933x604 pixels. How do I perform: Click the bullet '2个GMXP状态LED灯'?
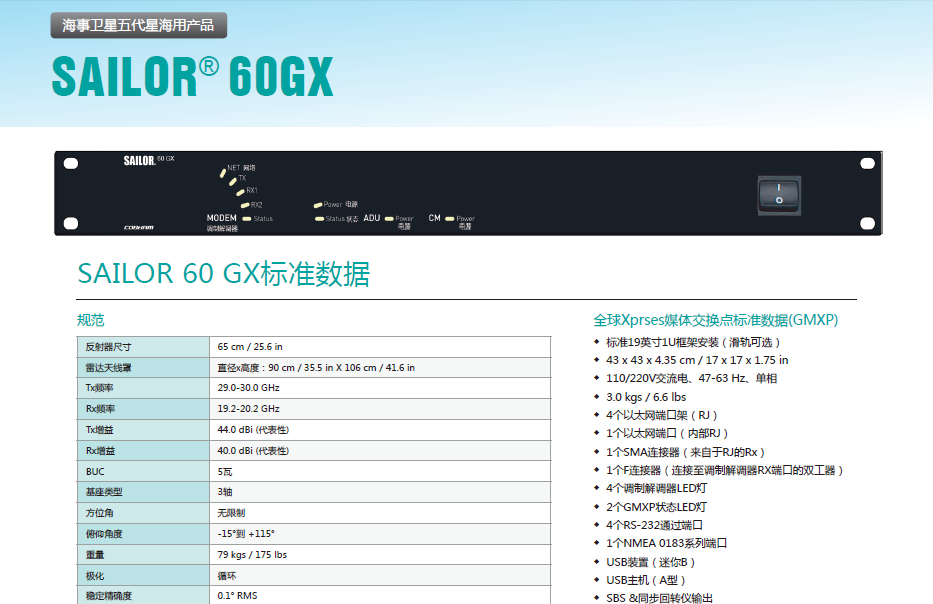pos(656,507)
